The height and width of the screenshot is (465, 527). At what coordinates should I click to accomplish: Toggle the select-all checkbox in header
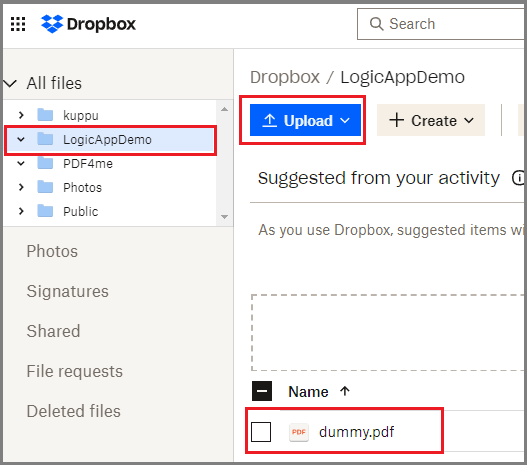(x=262, y=391)
